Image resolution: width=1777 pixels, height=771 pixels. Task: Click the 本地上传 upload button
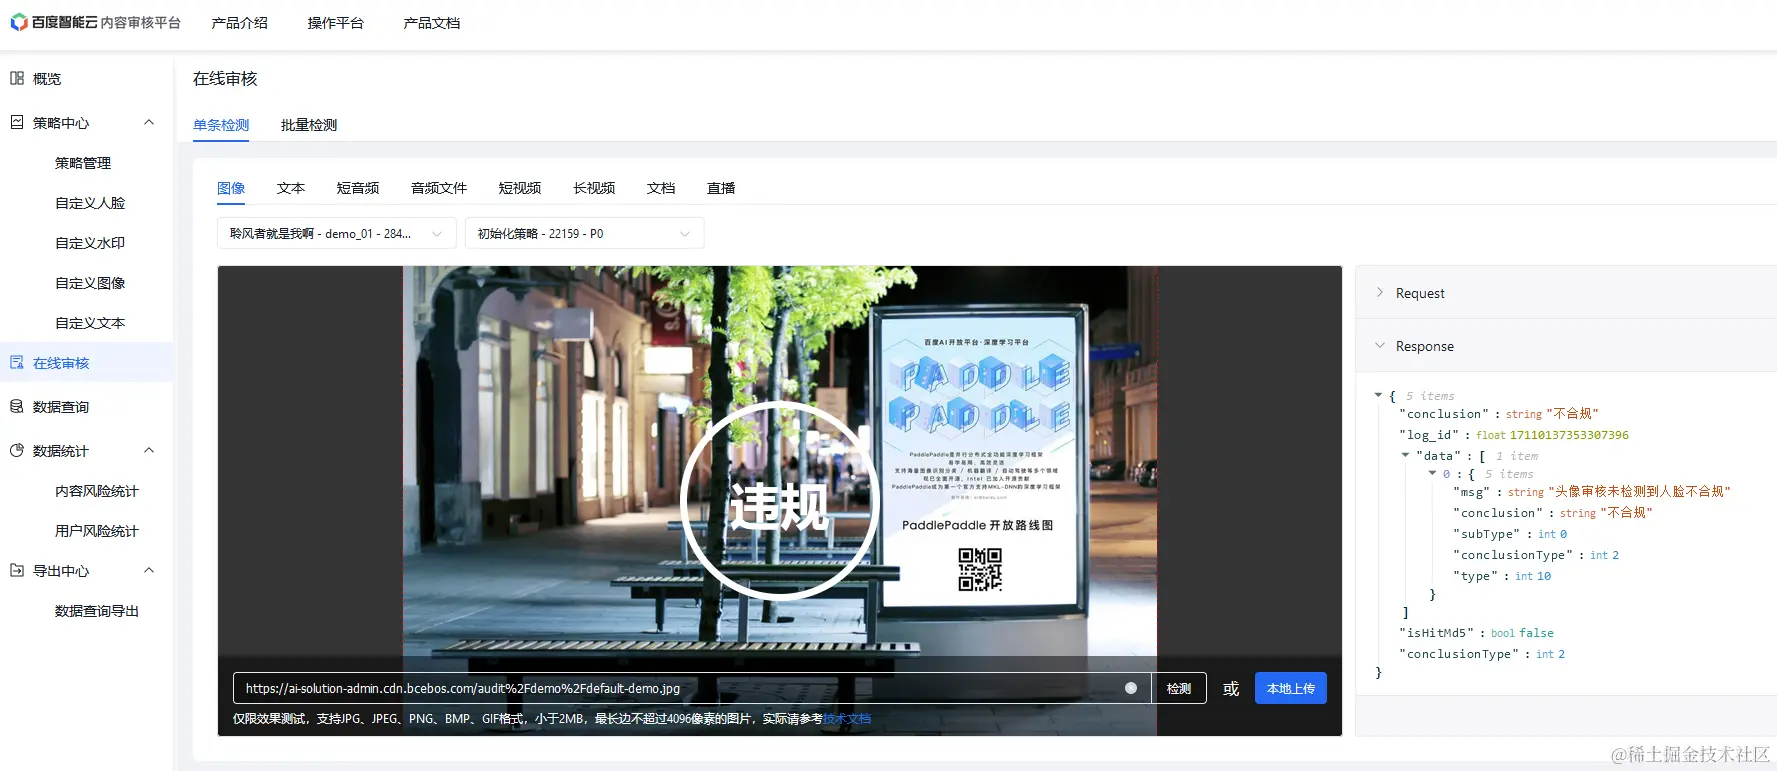tap(1291, 688)
